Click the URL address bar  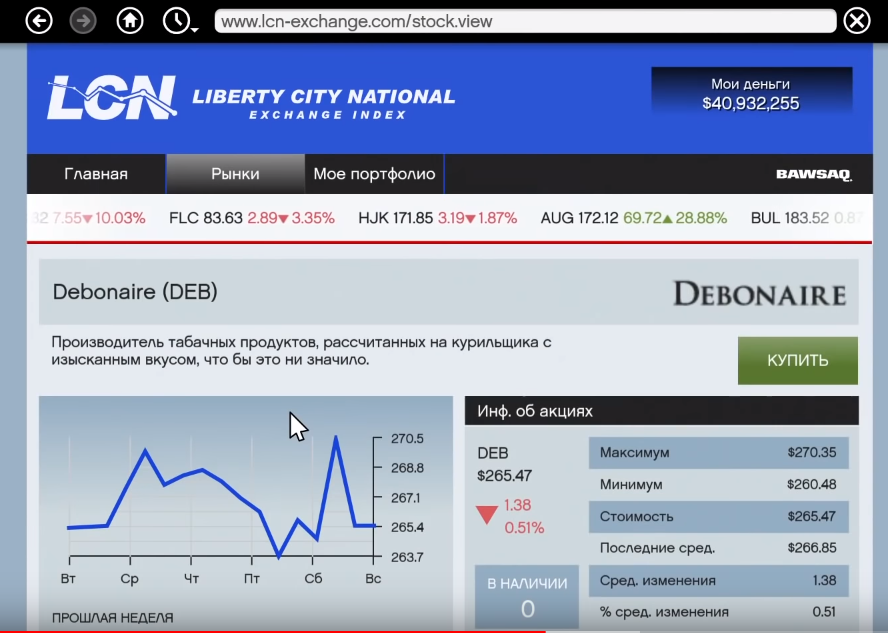coord(525,22)
